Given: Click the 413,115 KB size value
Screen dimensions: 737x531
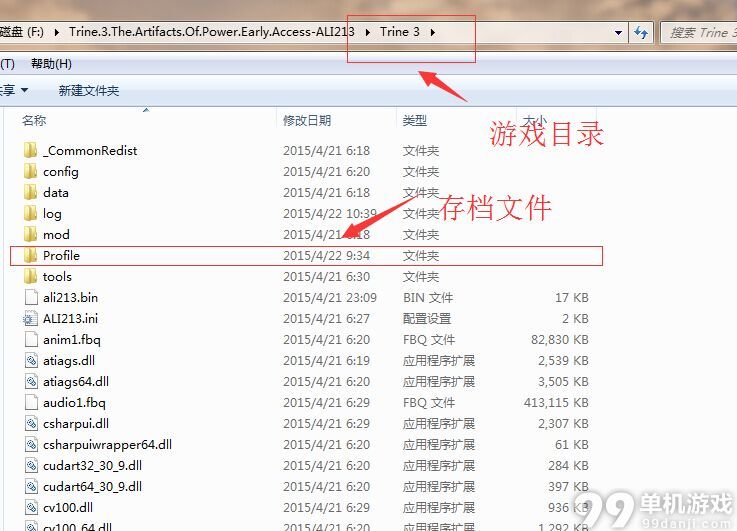Looking at the screenshot, I should click(x=556, y=402).
